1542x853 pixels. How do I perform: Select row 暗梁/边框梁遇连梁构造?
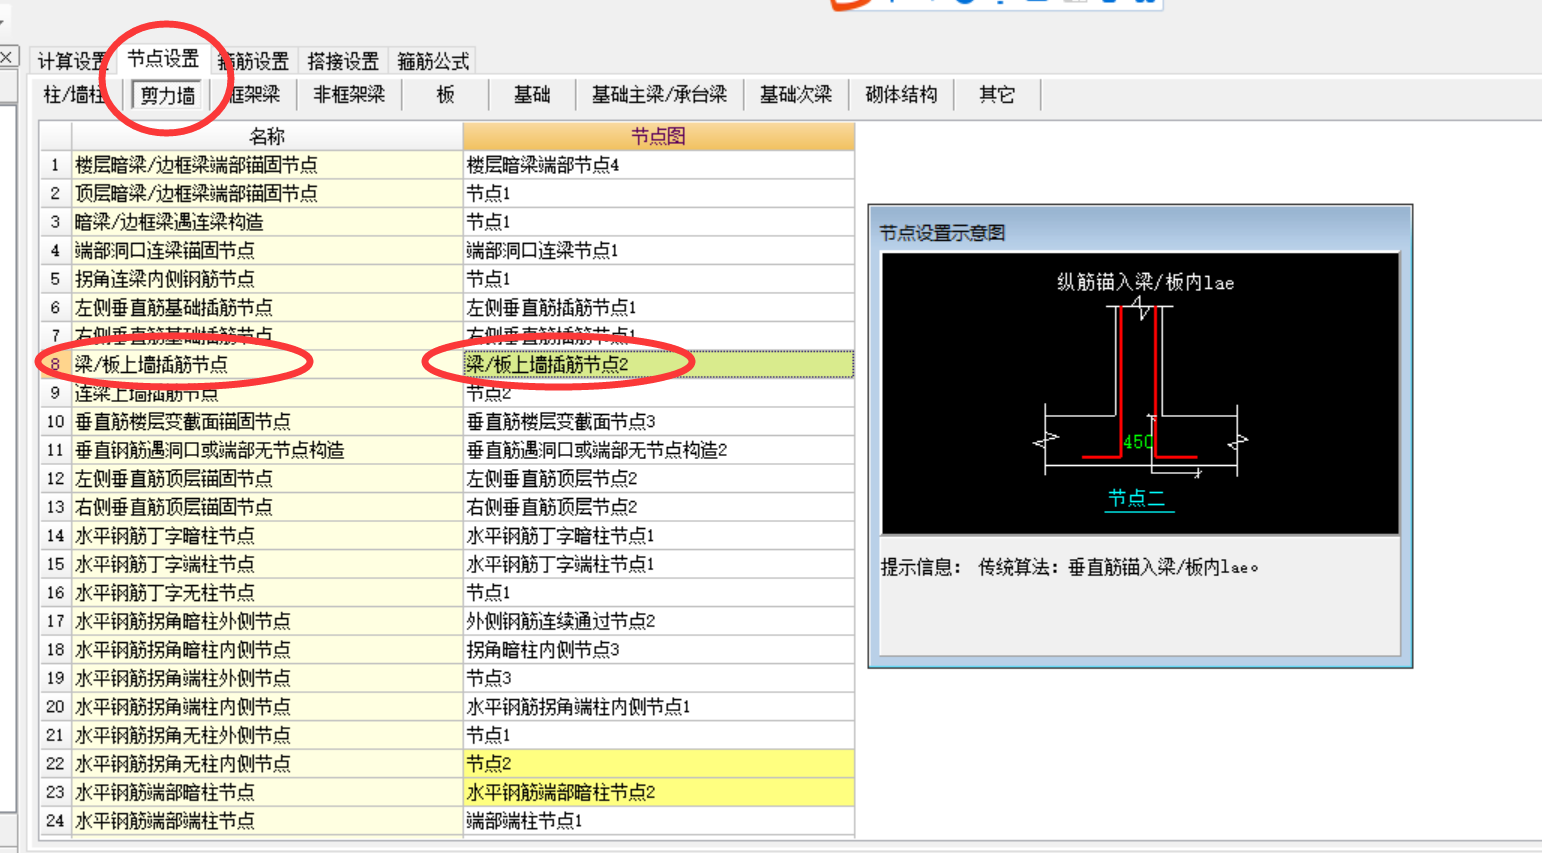[267, 222]
